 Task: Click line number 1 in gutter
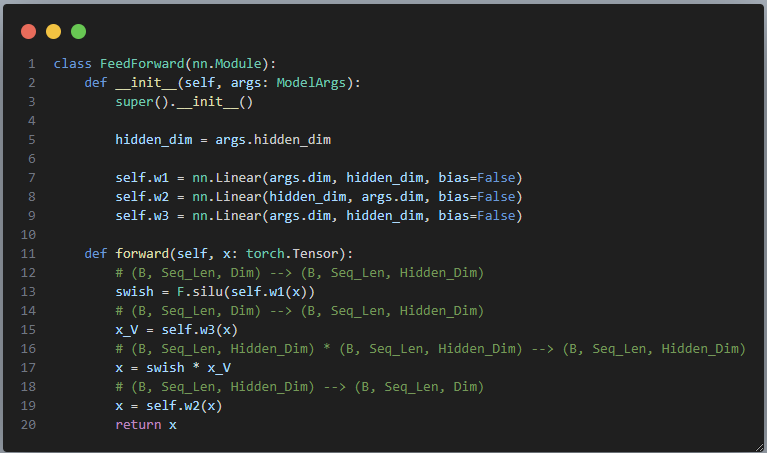[x=32, y=64]
